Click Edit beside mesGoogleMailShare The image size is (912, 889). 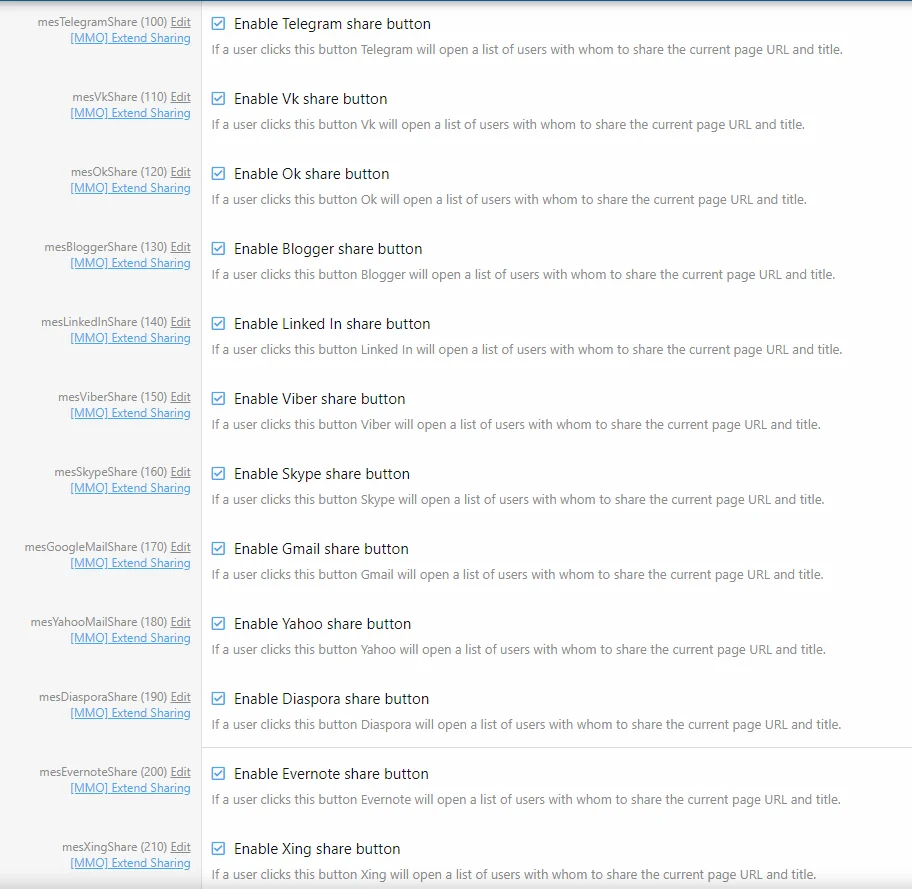(180, 547)
